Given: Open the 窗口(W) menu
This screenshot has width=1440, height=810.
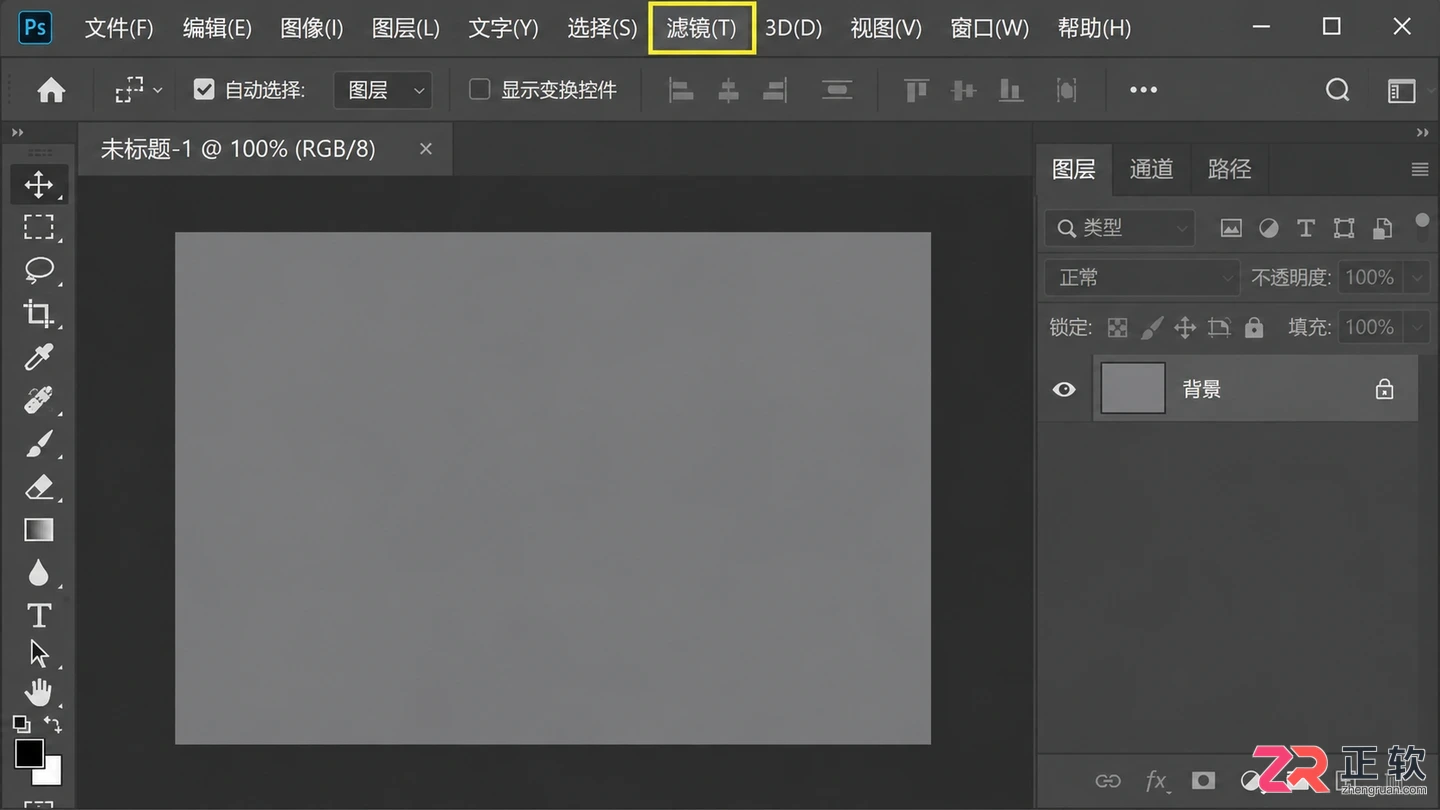Looking at the screenshot, I should [x=990, y=28].
